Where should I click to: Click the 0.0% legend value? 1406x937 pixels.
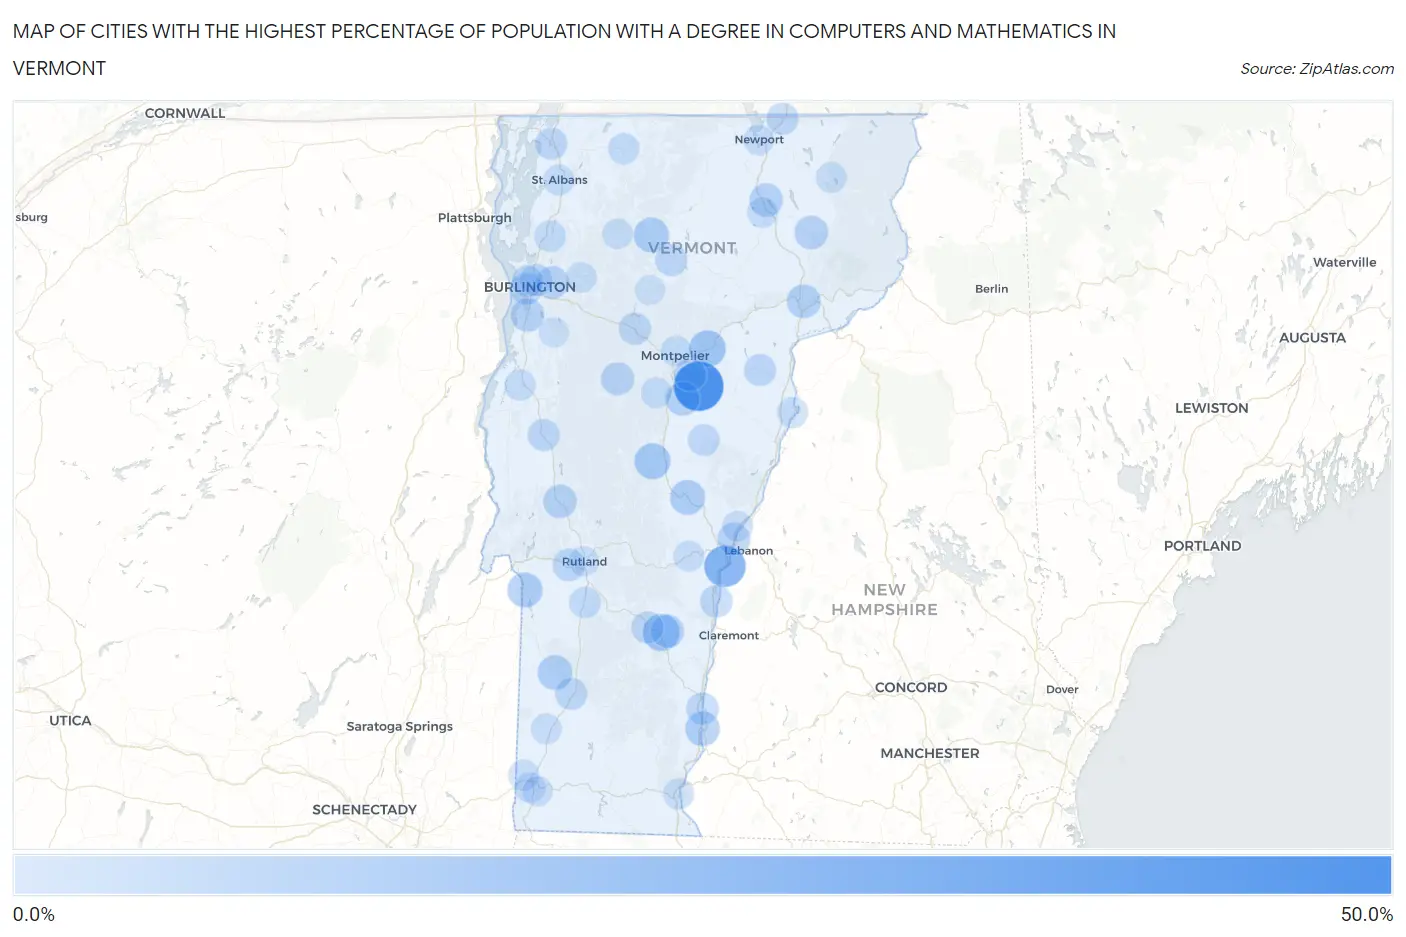point(34,915)
